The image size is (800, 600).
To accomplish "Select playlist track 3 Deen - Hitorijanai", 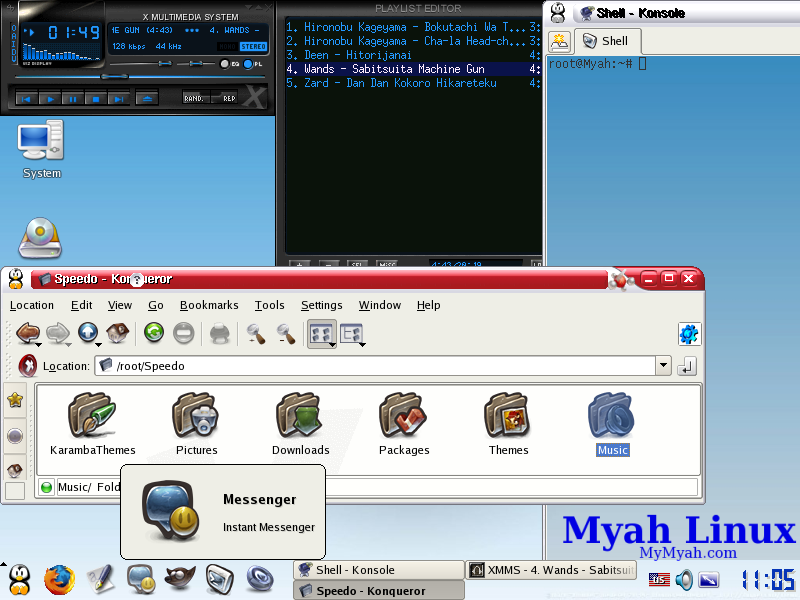I will pos(412,55).
